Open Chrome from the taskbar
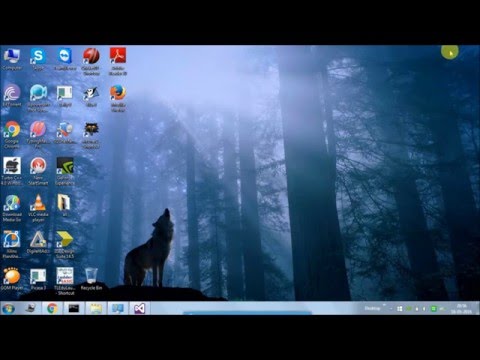480x360 pixels. [x=52, y=308]
